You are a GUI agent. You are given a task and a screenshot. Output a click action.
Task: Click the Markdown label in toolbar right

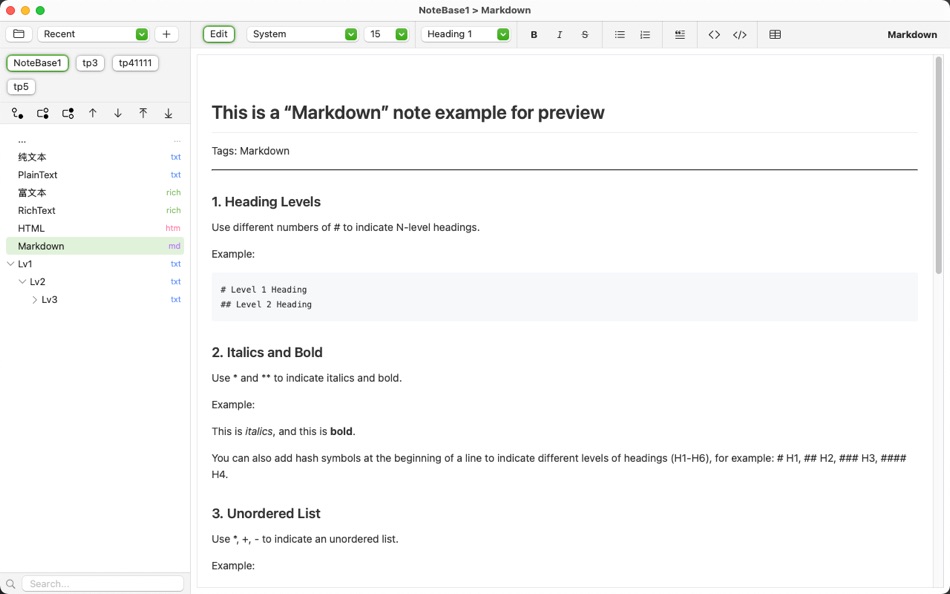pos(912,35)
